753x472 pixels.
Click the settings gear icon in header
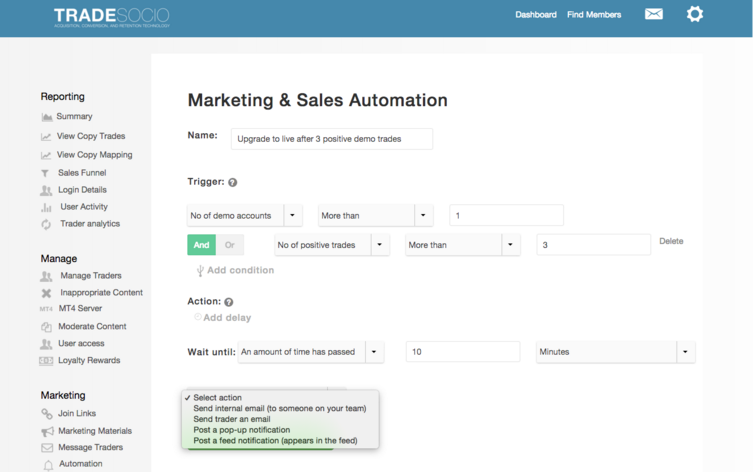(695, 14)
